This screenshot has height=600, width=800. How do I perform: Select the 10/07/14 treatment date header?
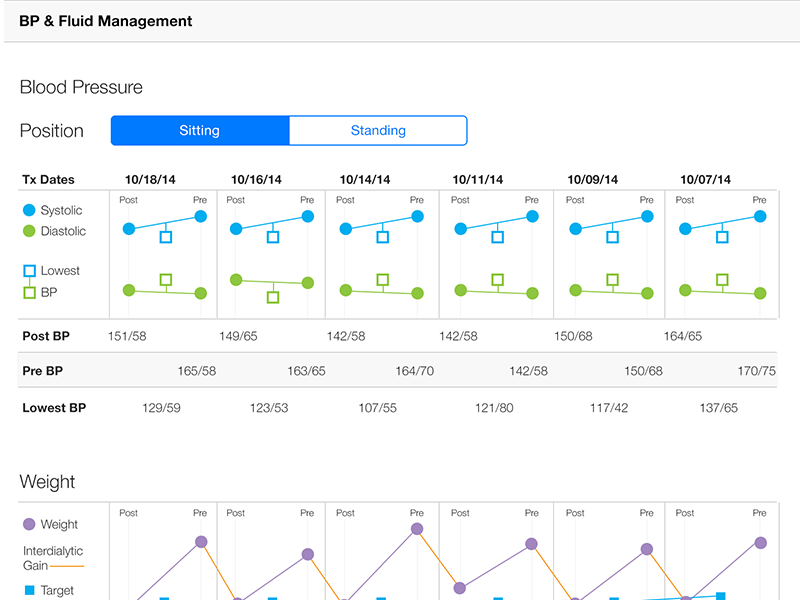(x=705, y=180)
